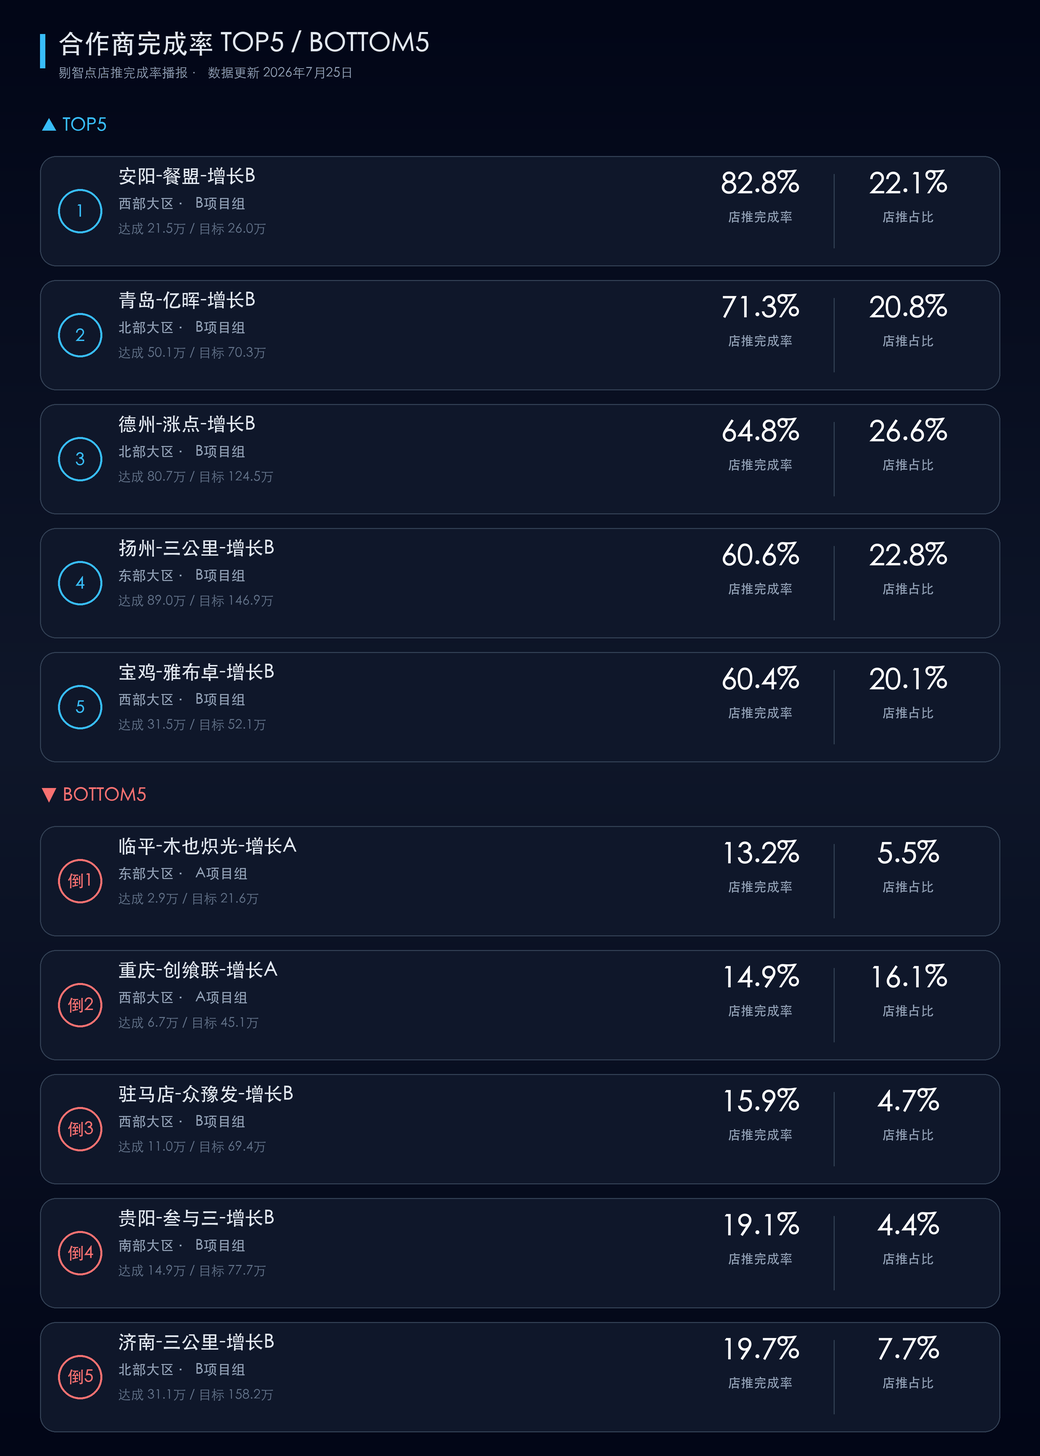1040x1456 pixels.
Task: Select the rank 3 circle badge
Action: (x=80, y=459)
